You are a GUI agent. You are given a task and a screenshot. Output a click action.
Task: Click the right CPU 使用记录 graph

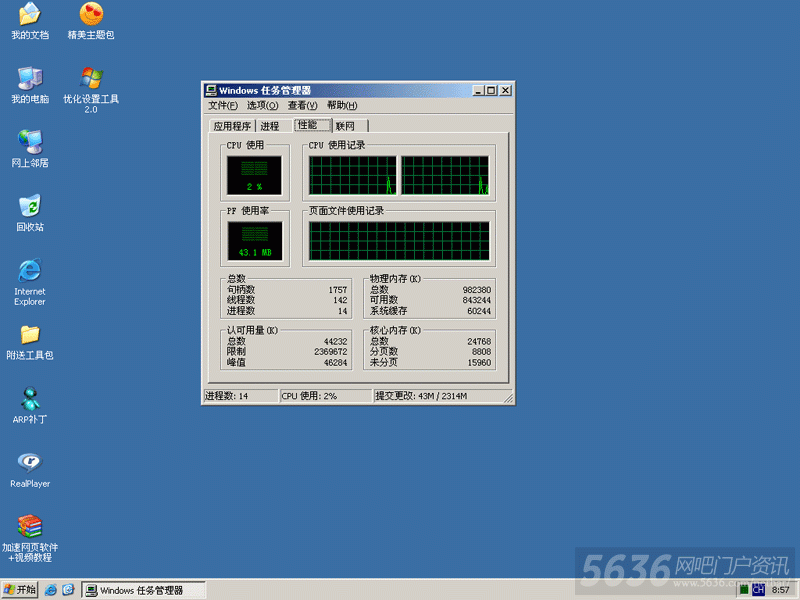coord(445,176)
